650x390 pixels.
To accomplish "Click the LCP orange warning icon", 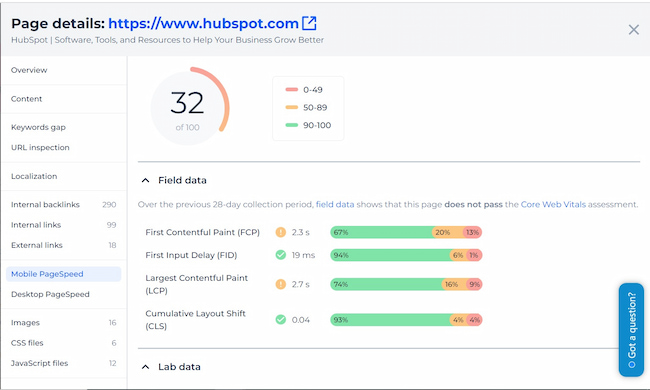I will 281,284.
